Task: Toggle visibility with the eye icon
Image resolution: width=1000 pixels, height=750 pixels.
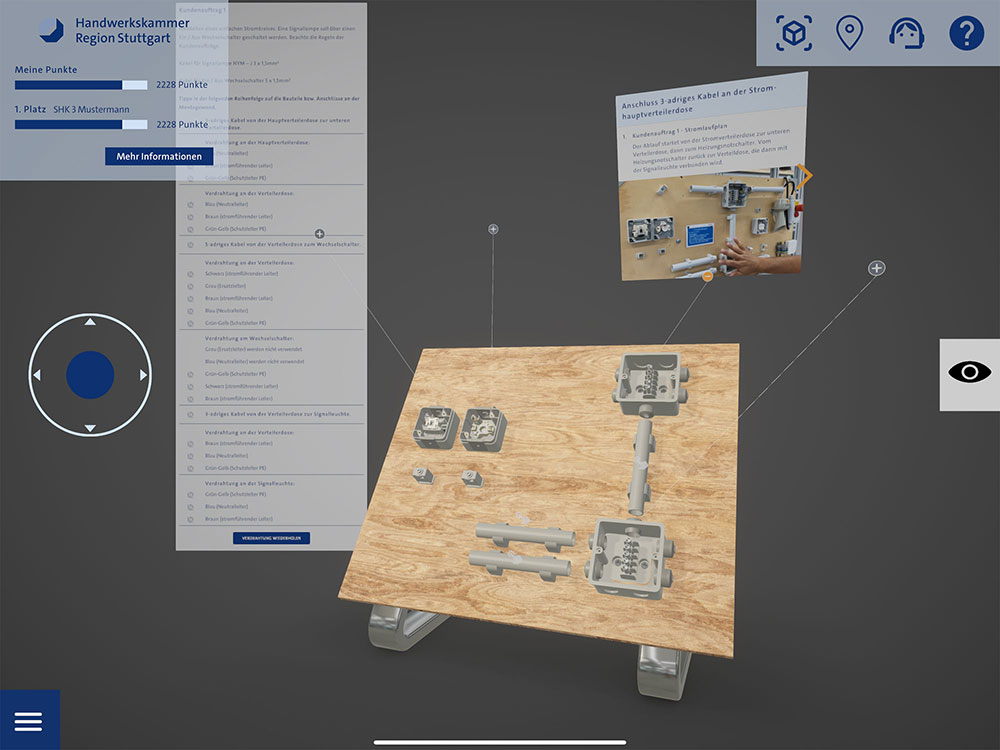Action: (969, 374)
